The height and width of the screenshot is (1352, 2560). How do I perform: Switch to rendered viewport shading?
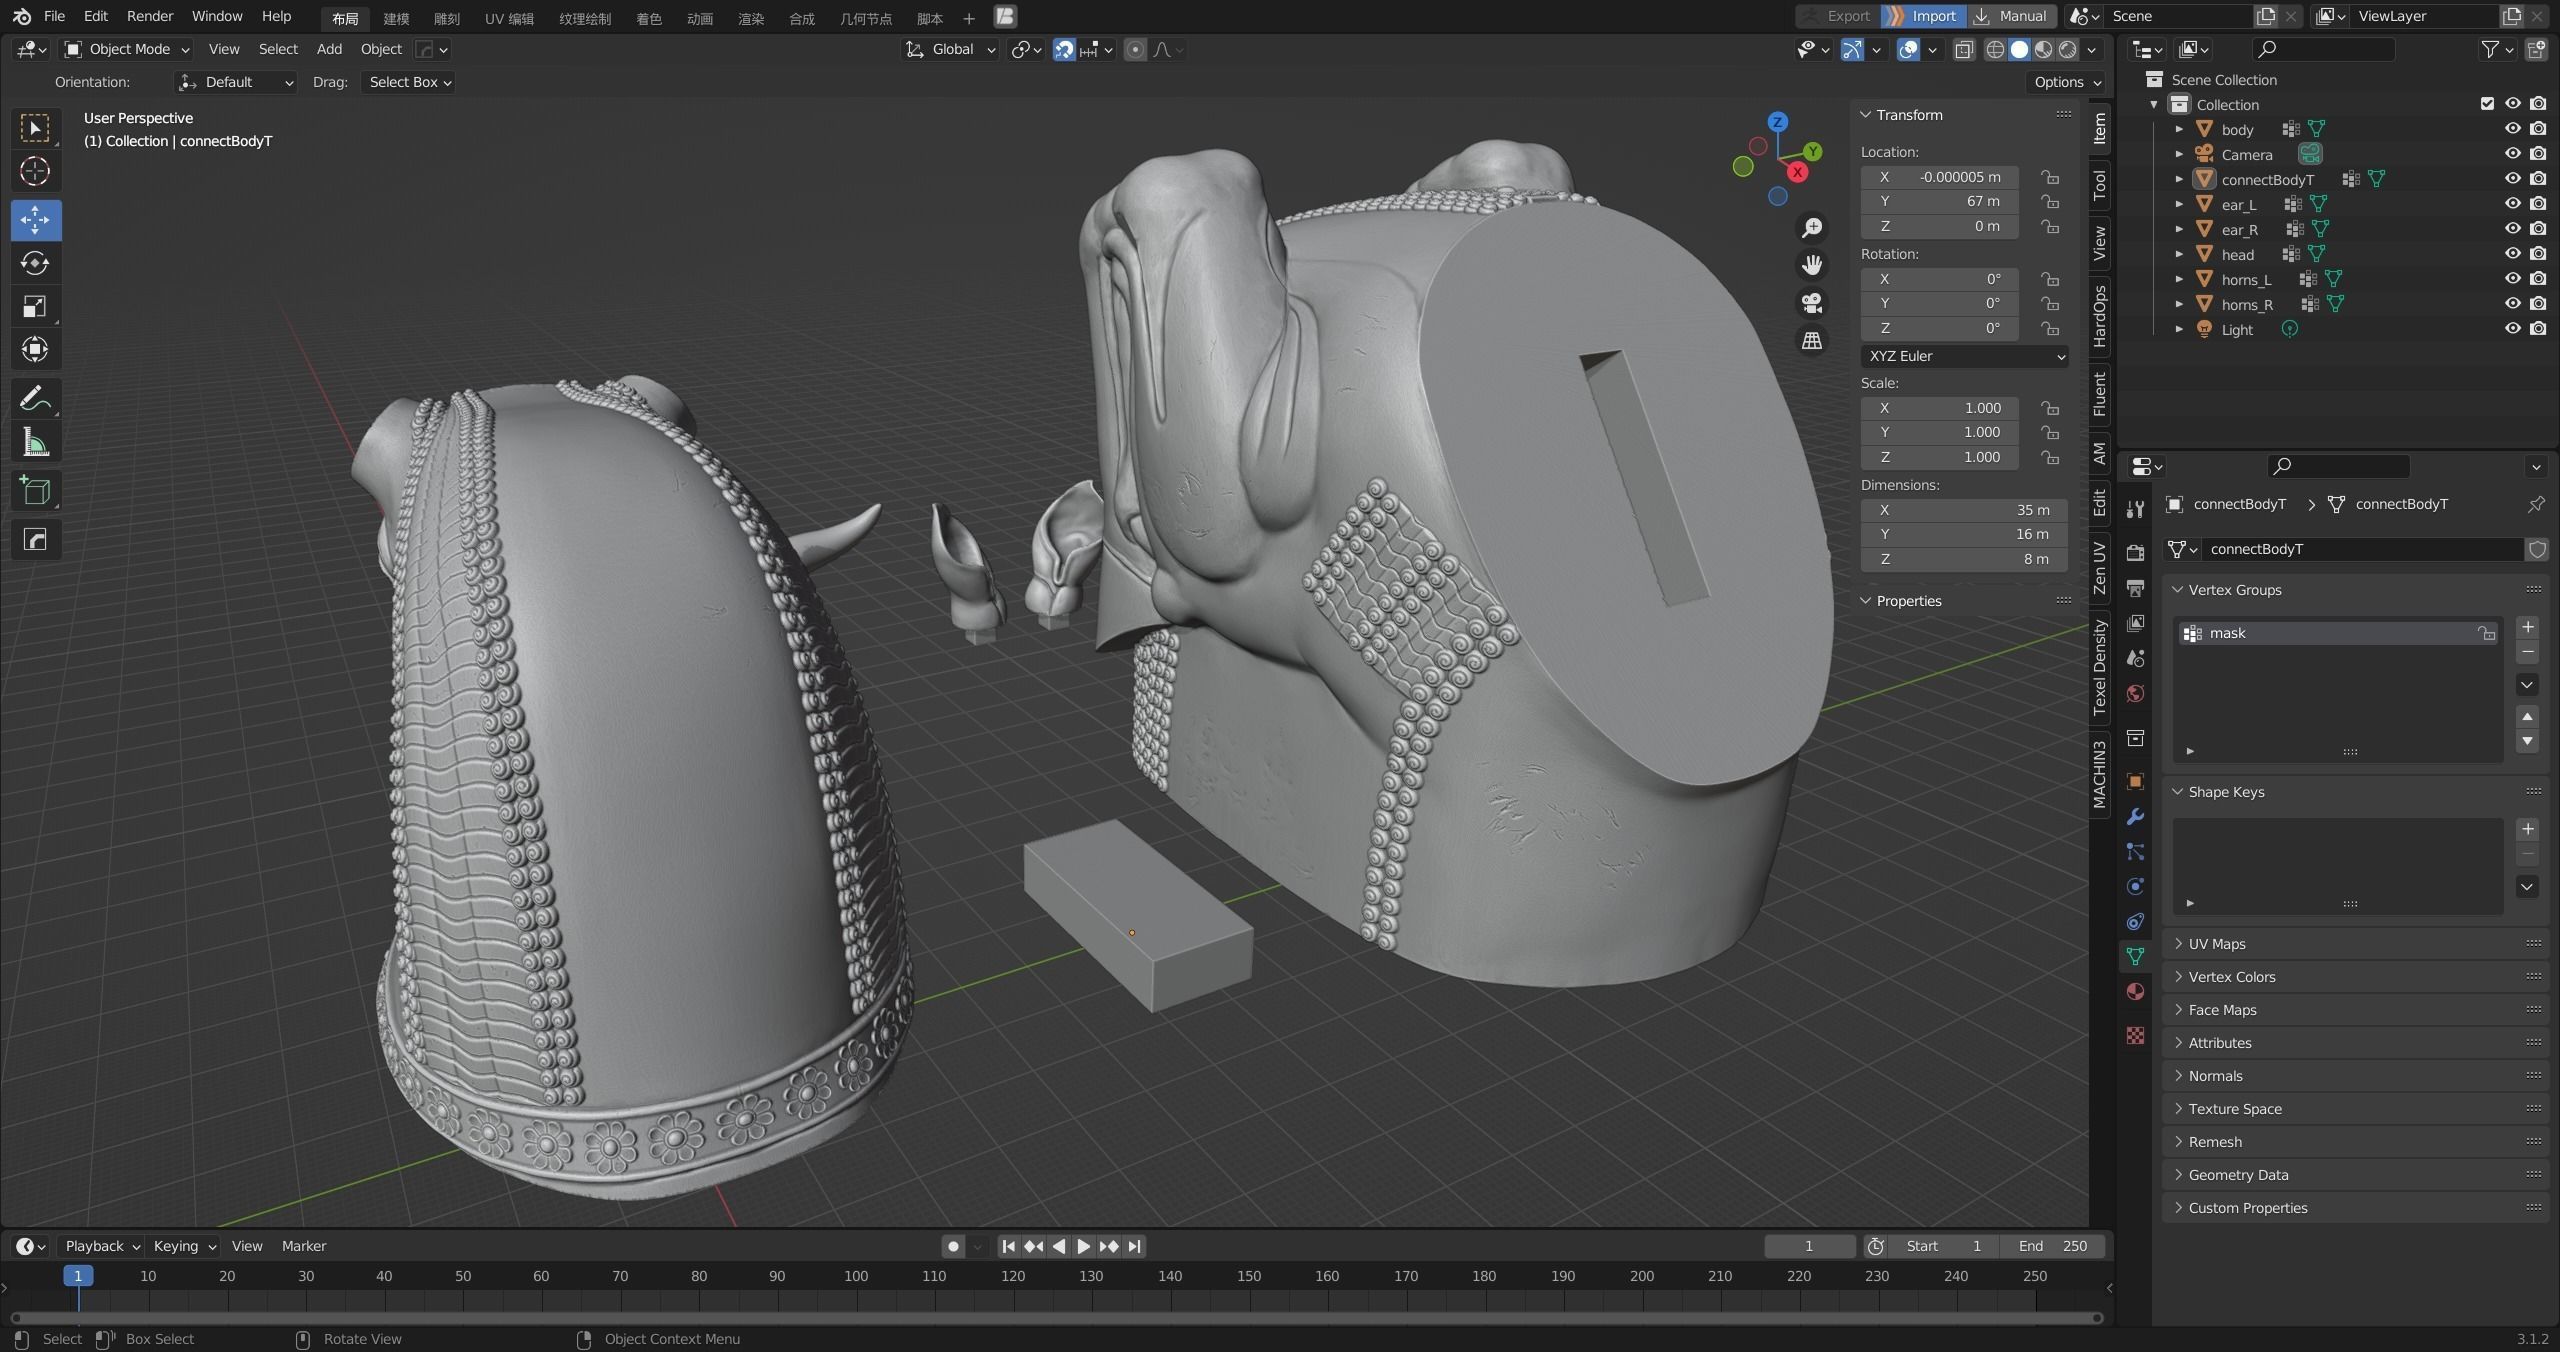pos(2067,50)
